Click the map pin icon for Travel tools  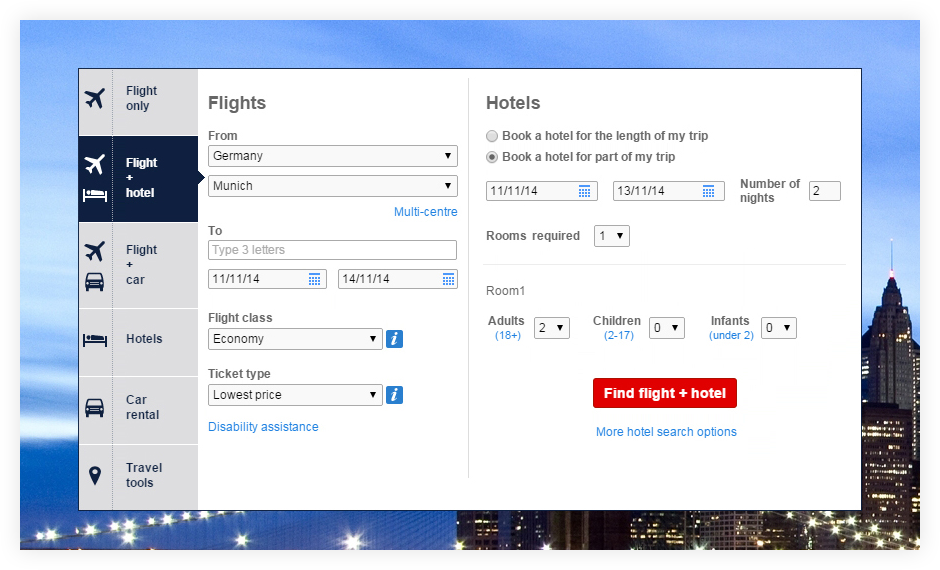pyautogui.click(x=95, y=476)
